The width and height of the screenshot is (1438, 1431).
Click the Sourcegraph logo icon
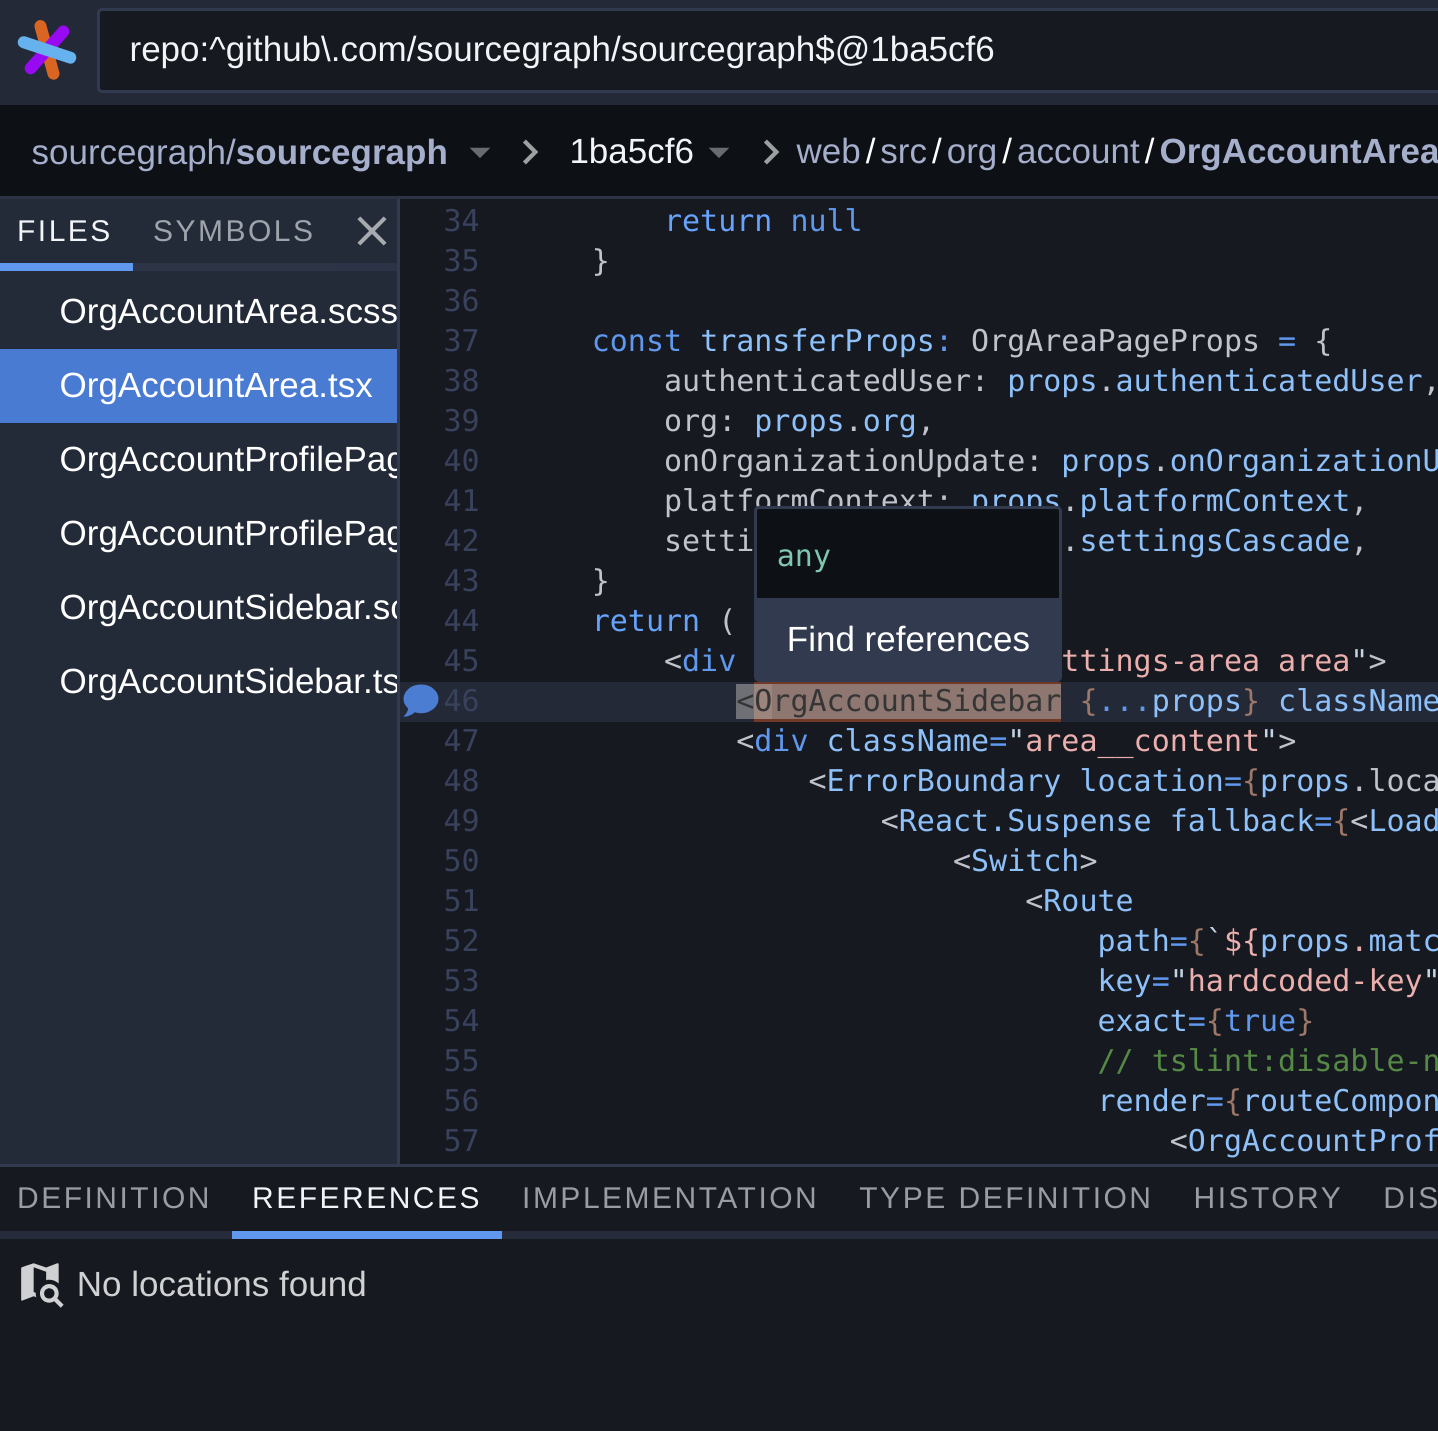coord(47,50)
